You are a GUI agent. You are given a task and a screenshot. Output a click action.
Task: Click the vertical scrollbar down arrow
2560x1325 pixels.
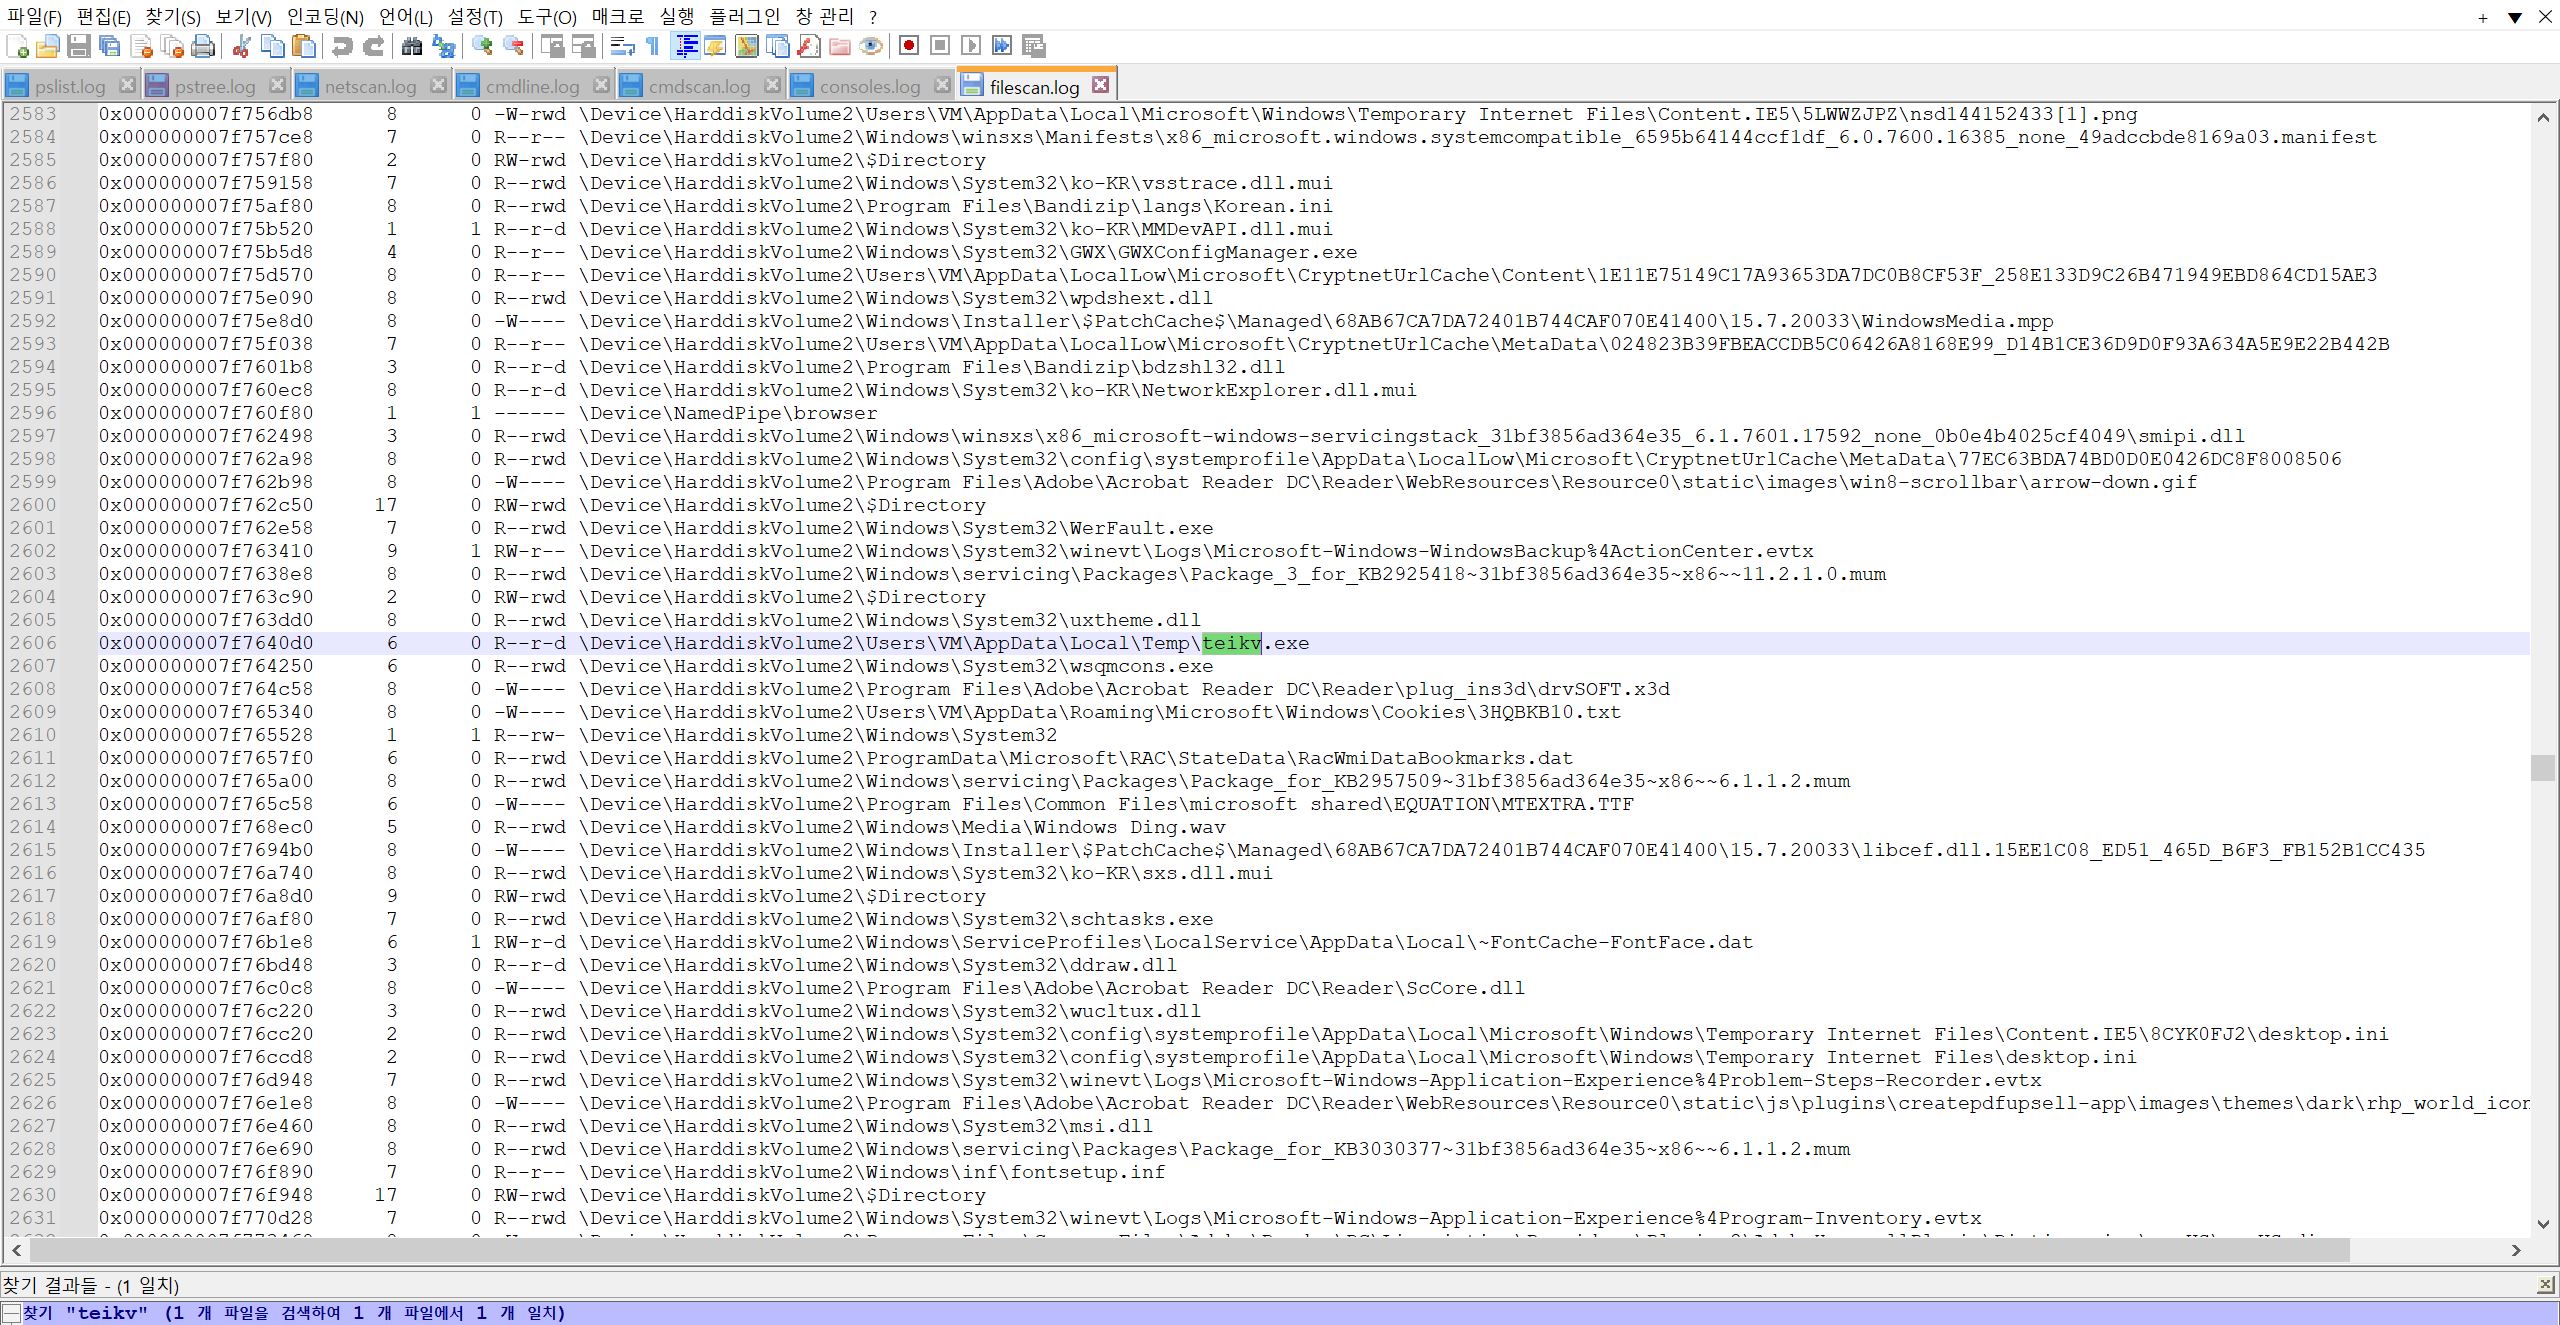click(2543, 1224)
